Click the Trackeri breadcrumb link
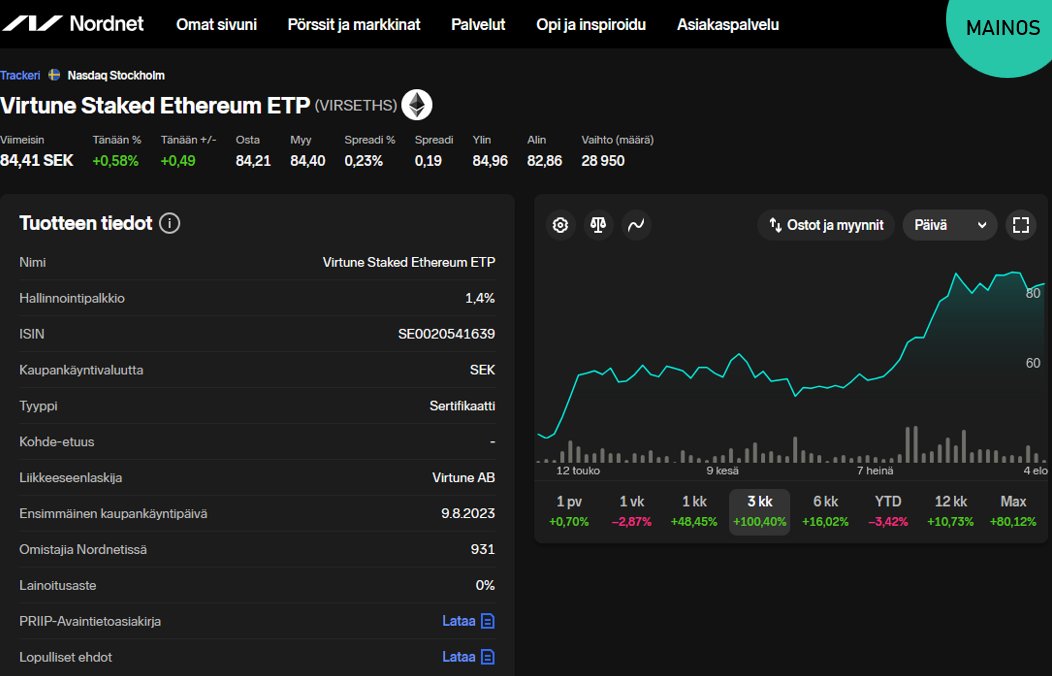The image size is (1052, 676). [x=21, y=75]
